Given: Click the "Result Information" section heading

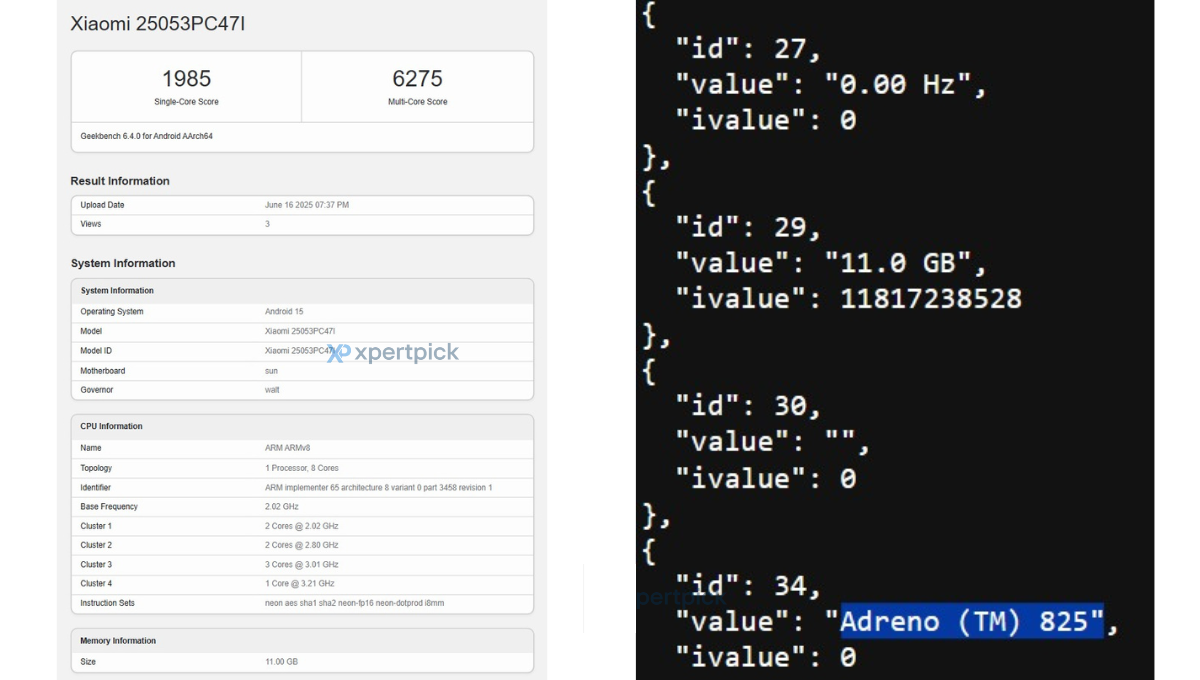Looking at the screenshot, I should [120, 181].
